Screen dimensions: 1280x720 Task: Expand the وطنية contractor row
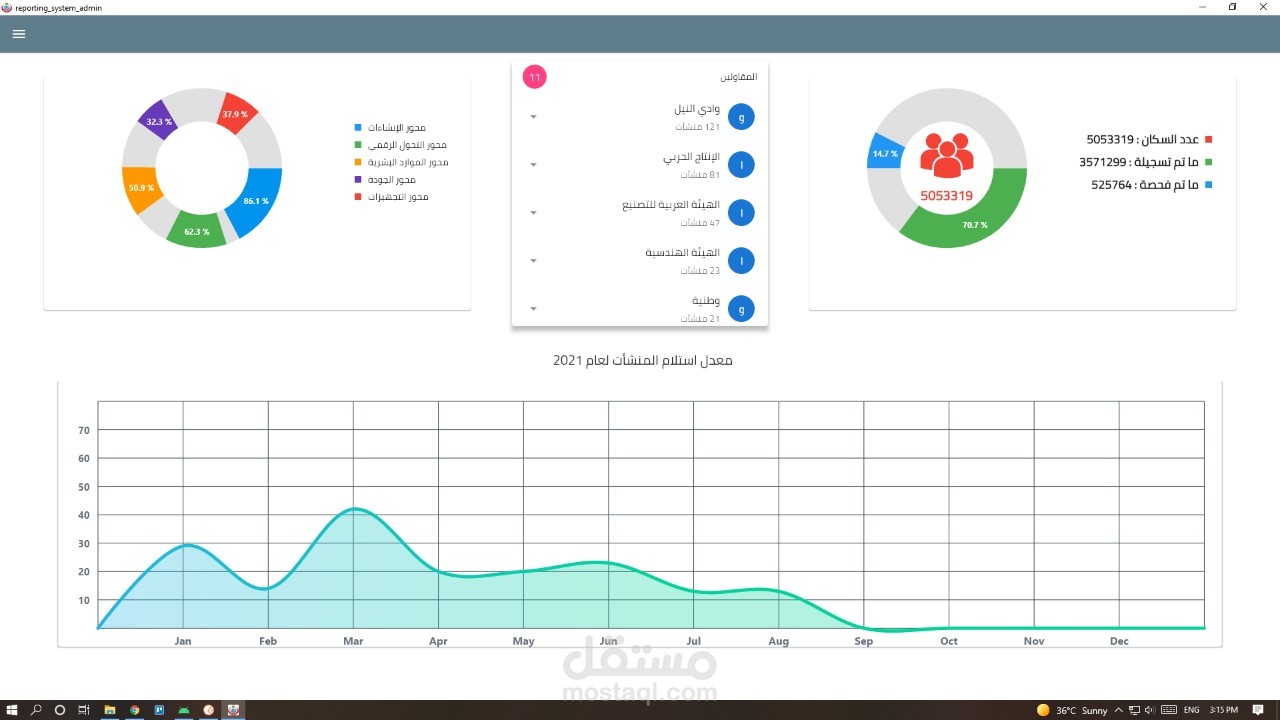(533, 309)
